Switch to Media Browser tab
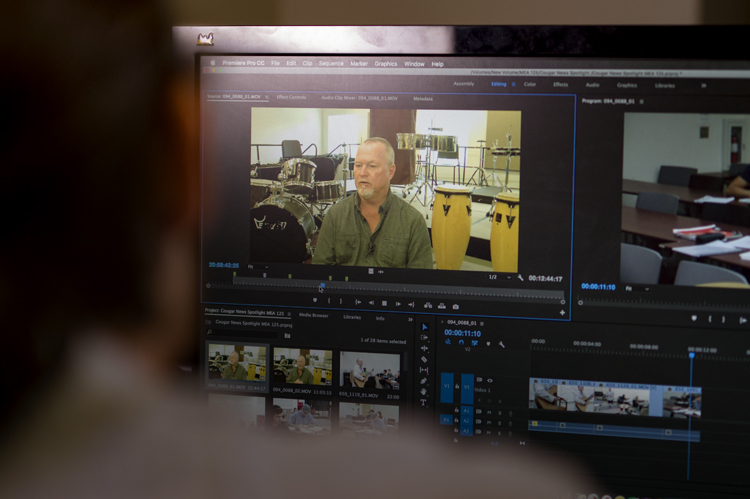 click(x=313, y=315)
